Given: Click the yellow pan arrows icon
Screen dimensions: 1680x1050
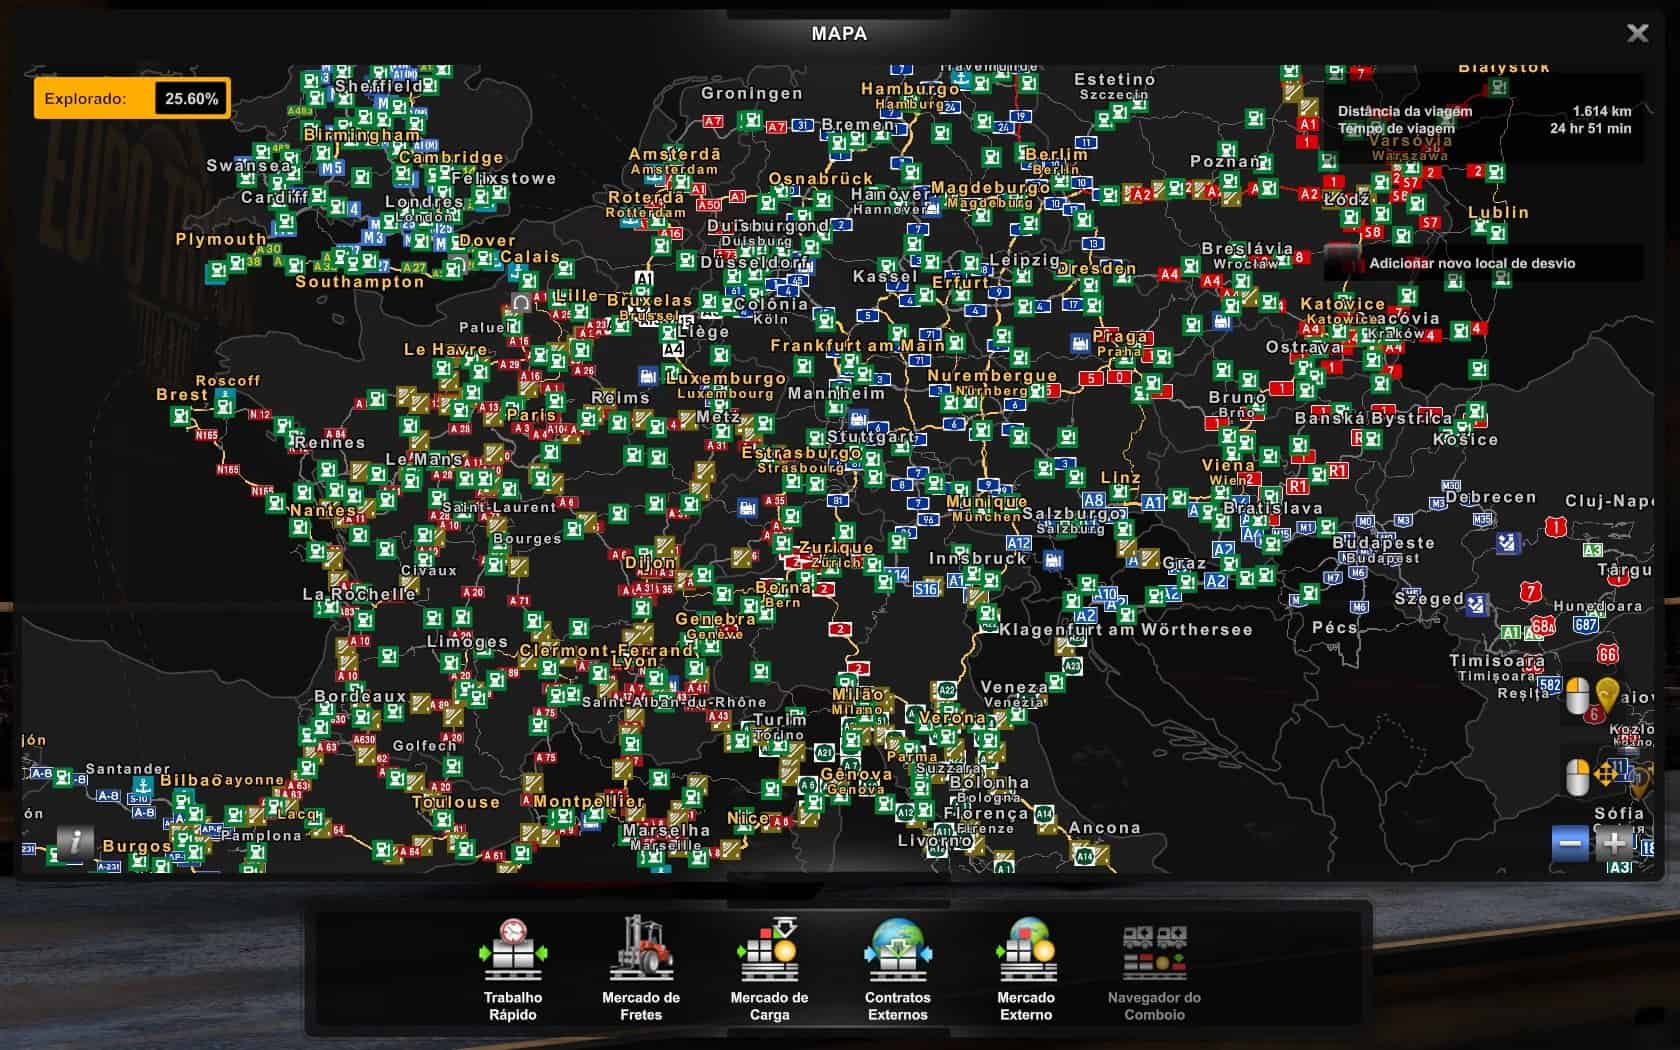Looking at the screenshot, I should click(1607, 775).
